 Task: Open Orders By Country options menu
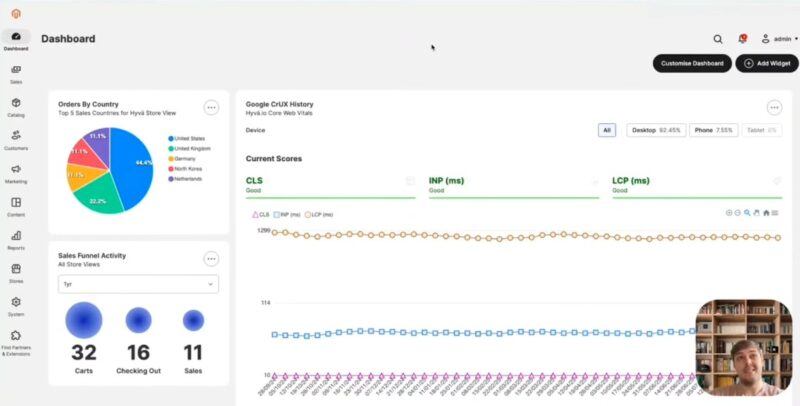click(x=211, y=108)
